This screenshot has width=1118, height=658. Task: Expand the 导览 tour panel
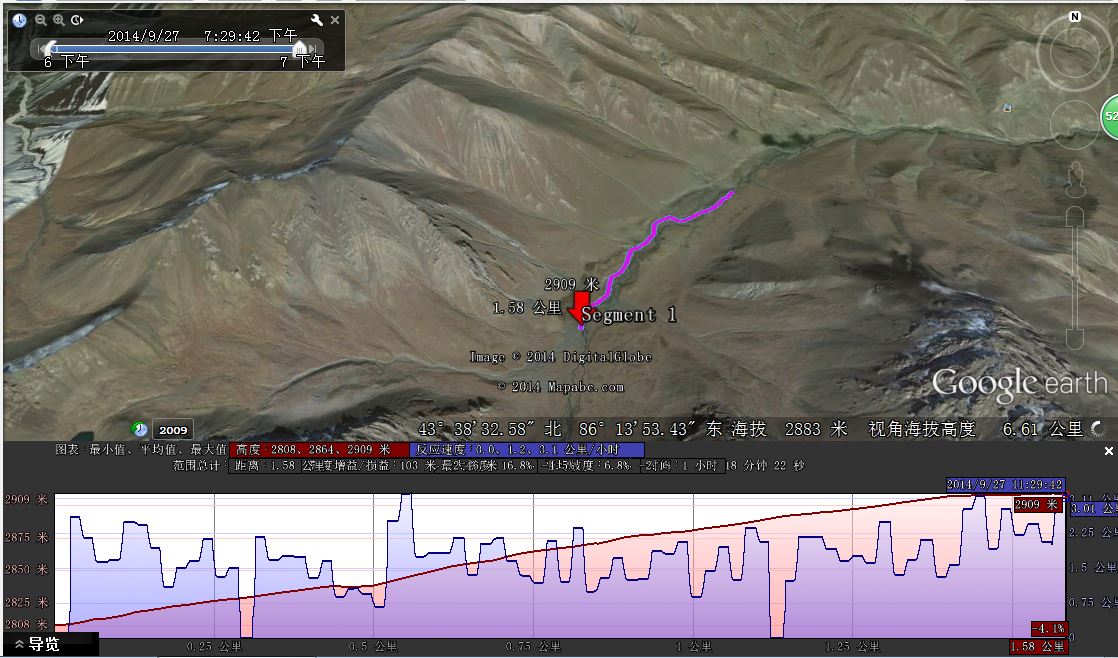[37, 644]
